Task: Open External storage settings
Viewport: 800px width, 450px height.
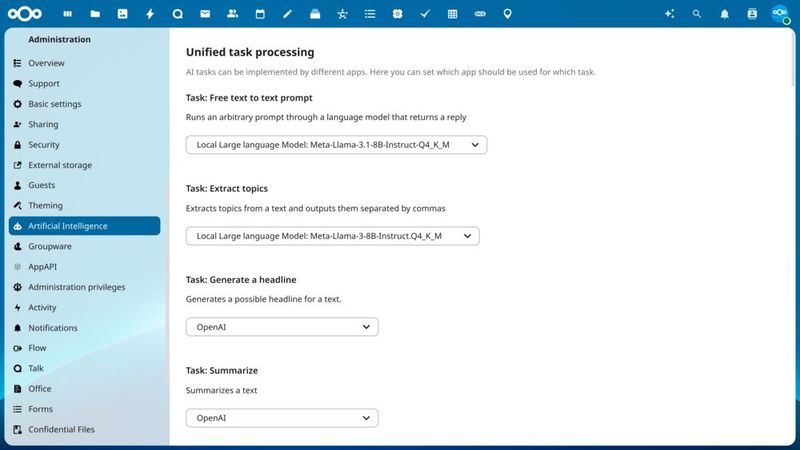Action: 84,165
